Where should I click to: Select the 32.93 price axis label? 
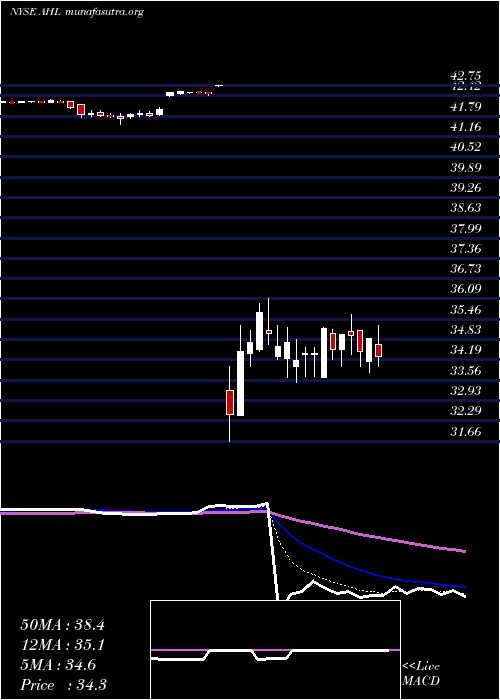[x=466, y=391]
